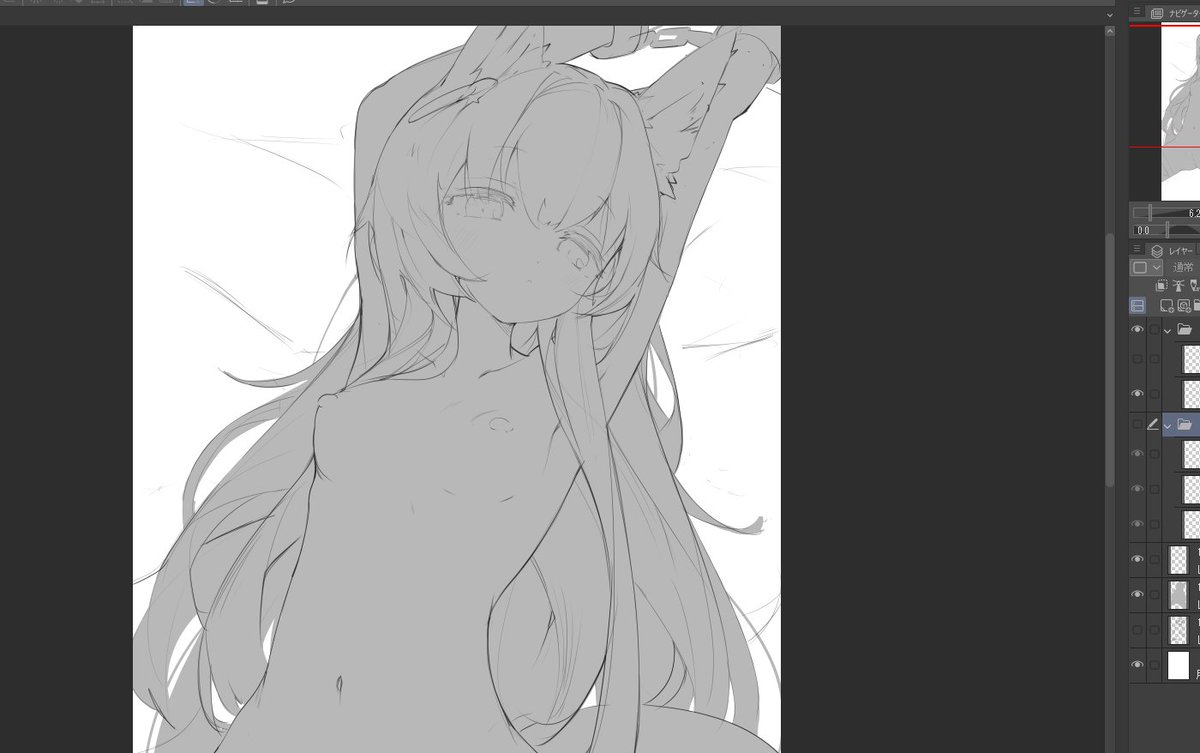Hide the second layer in top folder
The width and height of the screenshot is (1200, 753).
coord(1137,394)
